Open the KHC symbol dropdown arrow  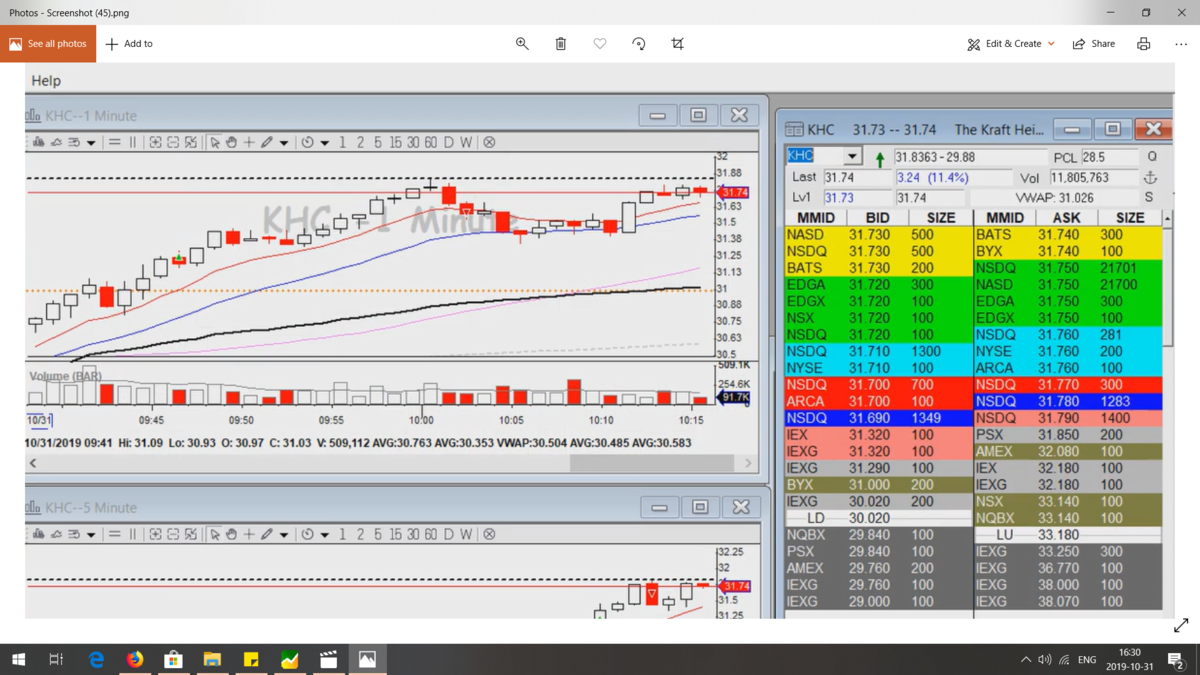[x=852, y=156]
